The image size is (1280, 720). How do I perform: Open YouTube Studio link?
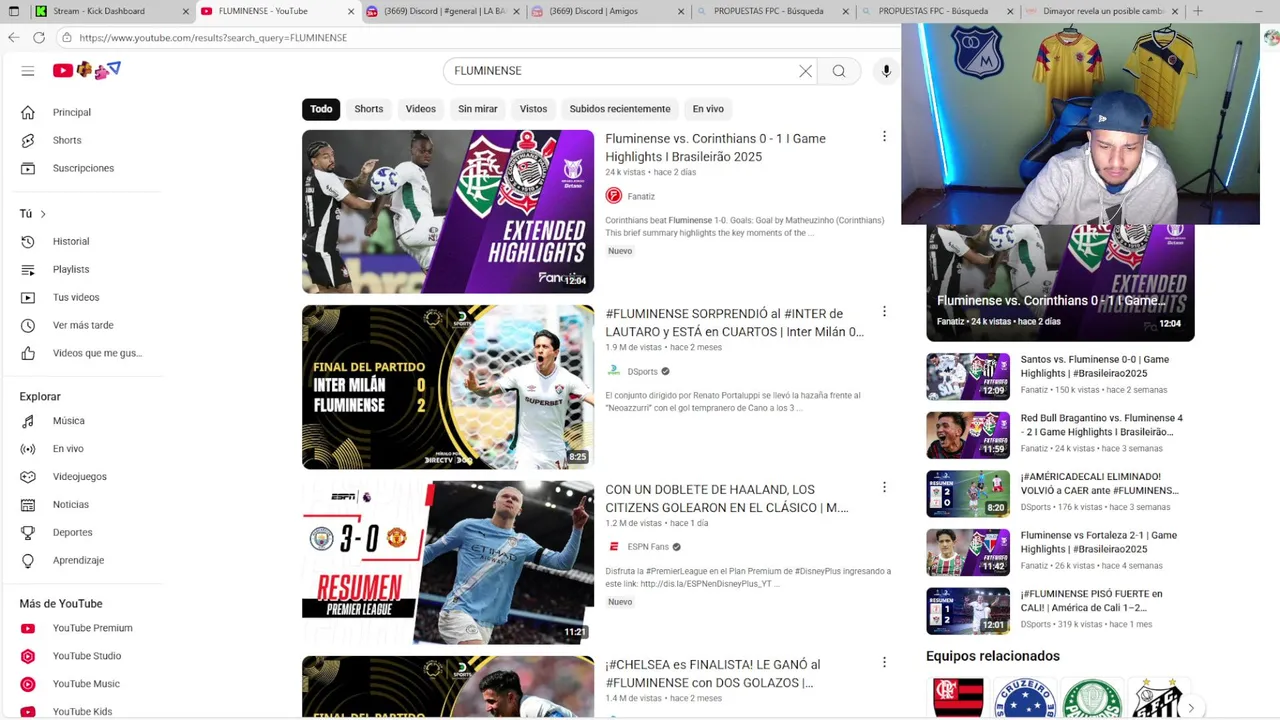coord(85,656)
